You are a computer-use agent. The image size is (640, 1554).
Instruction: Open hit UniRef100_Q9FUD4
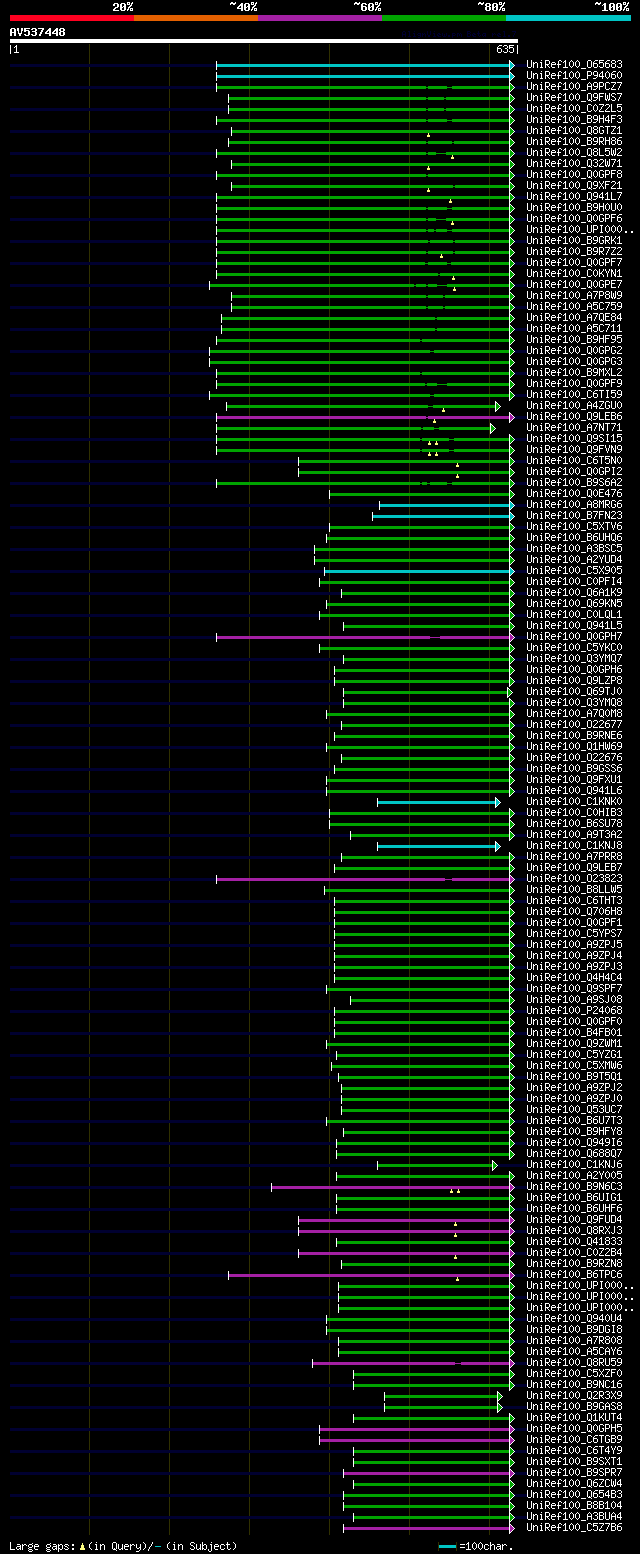574,1219
